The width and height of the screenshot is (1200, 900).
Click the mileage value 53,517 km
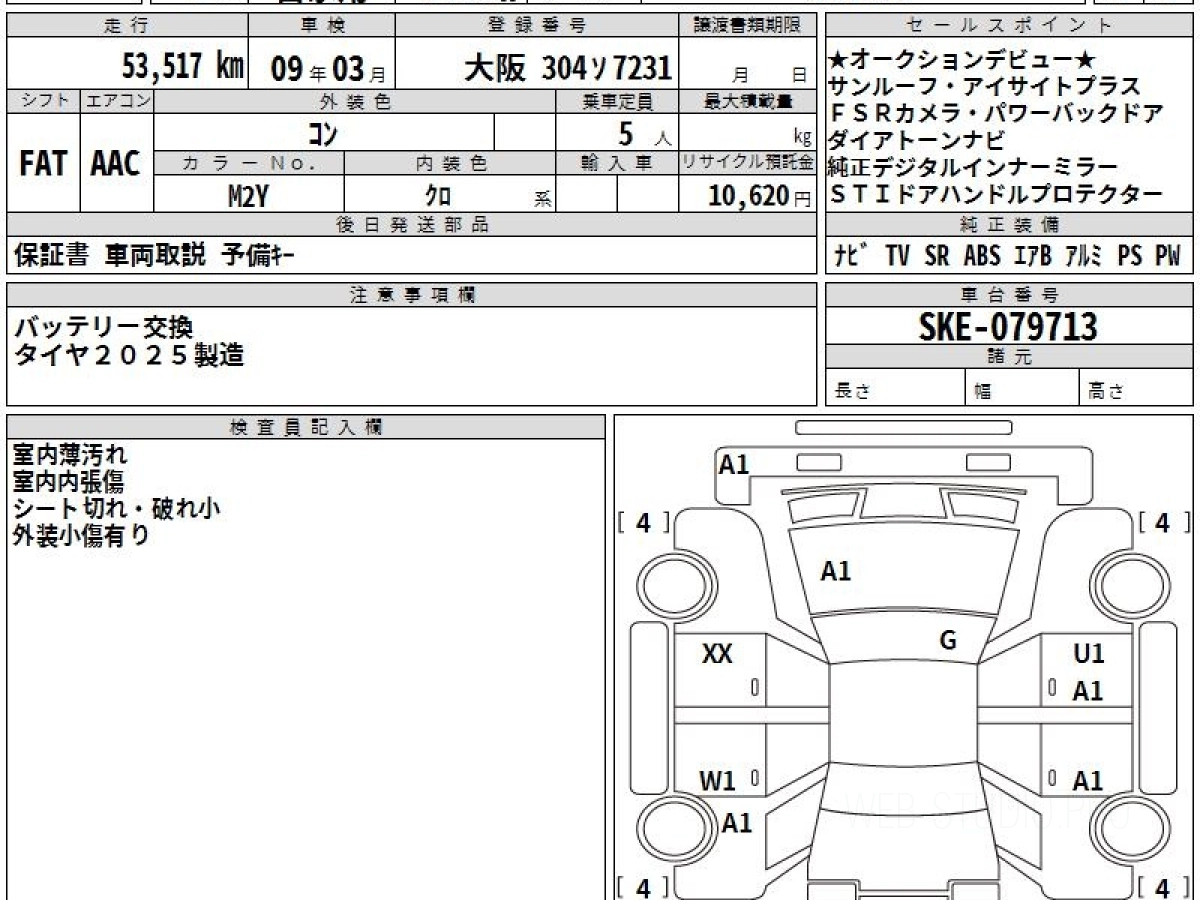pos(183,67)
